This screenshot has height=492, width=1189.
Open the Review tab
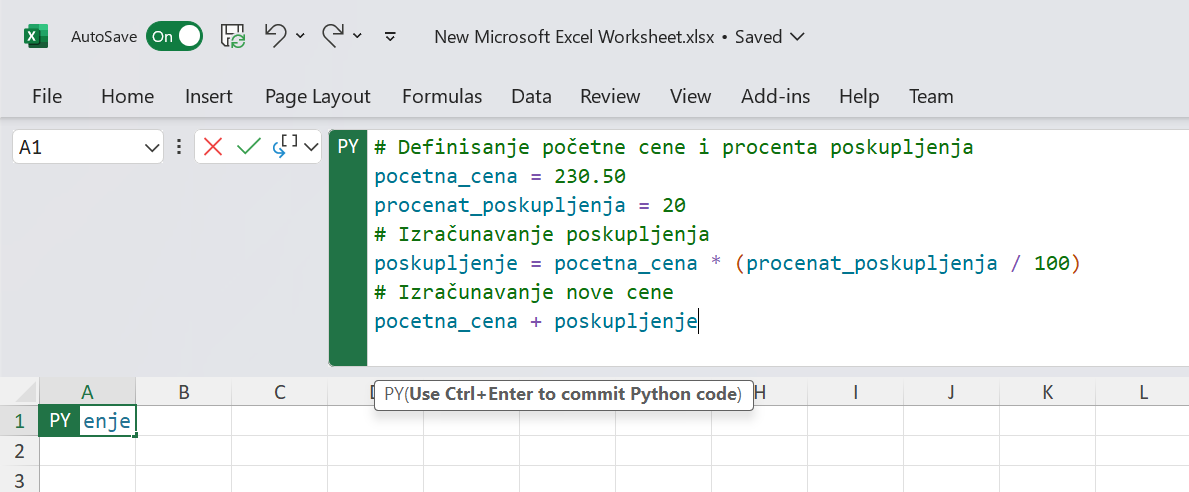(610, 96)
